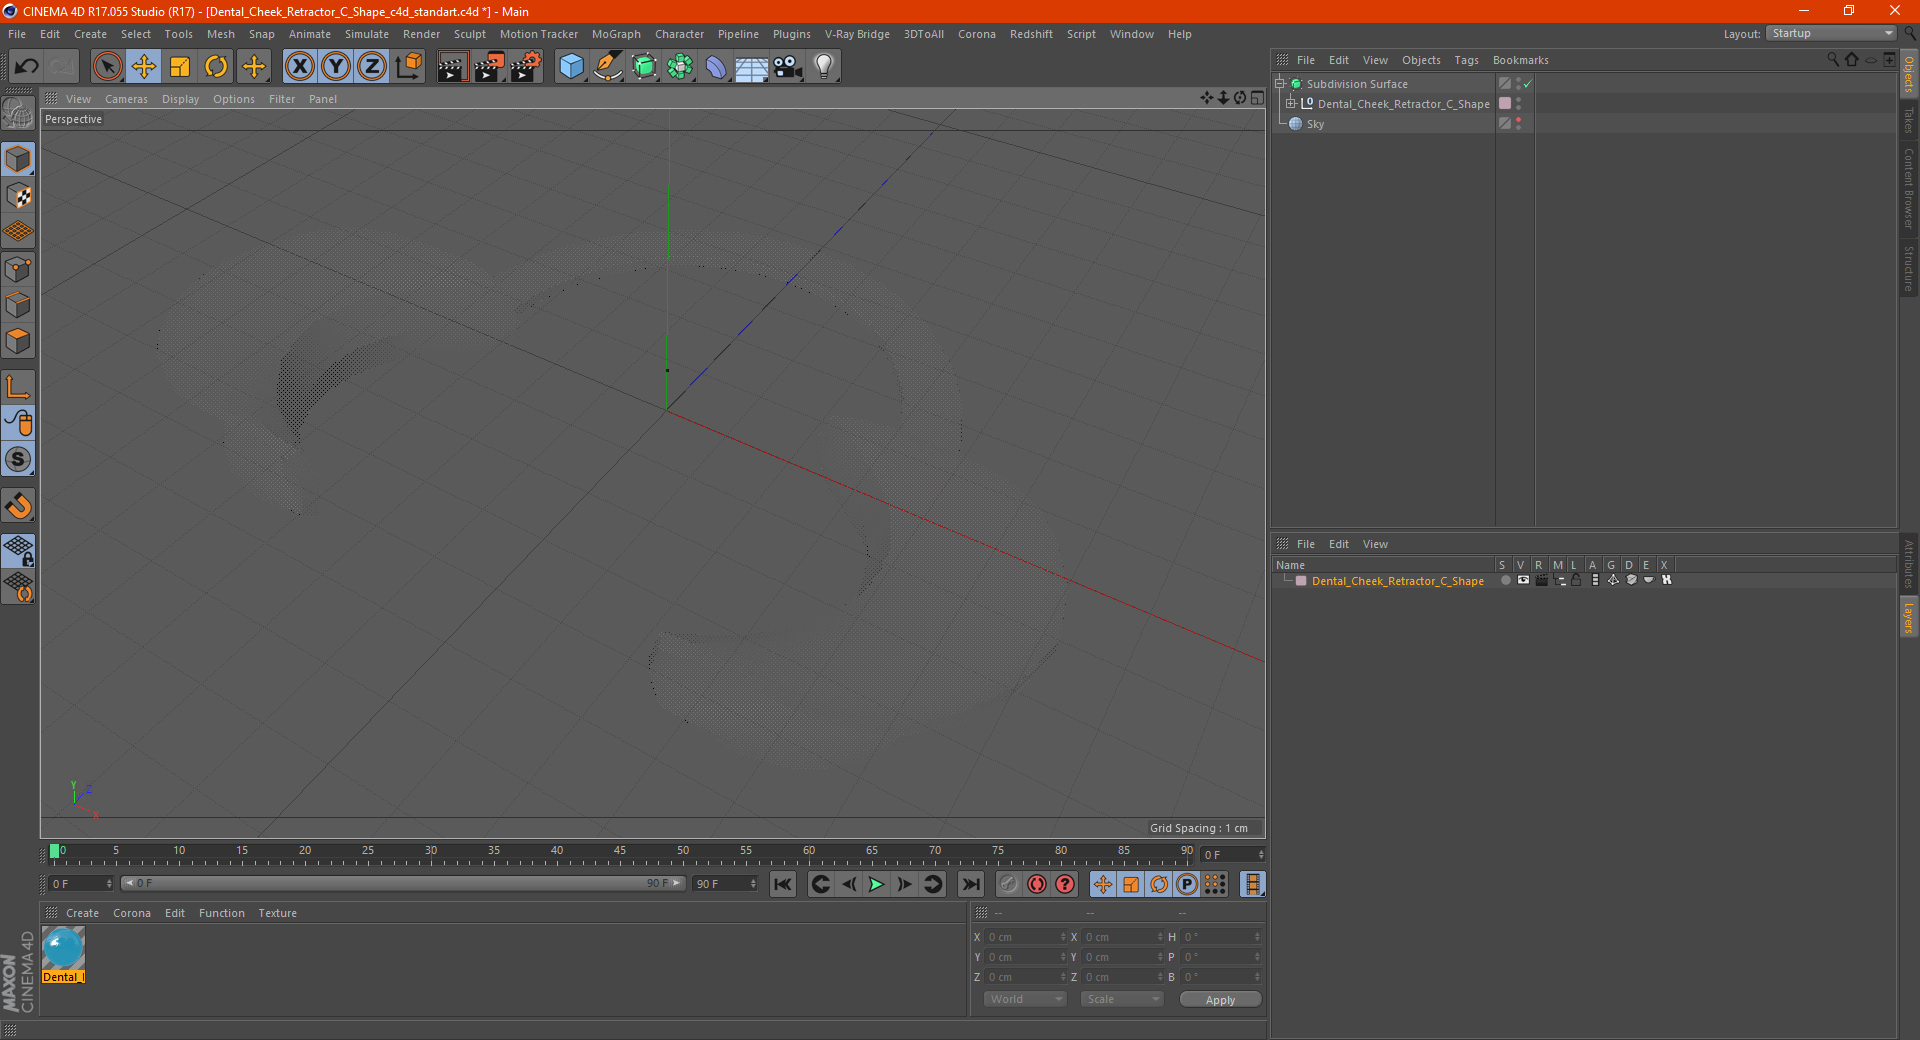Activate the Scale tool

click(x=180, y=67)
